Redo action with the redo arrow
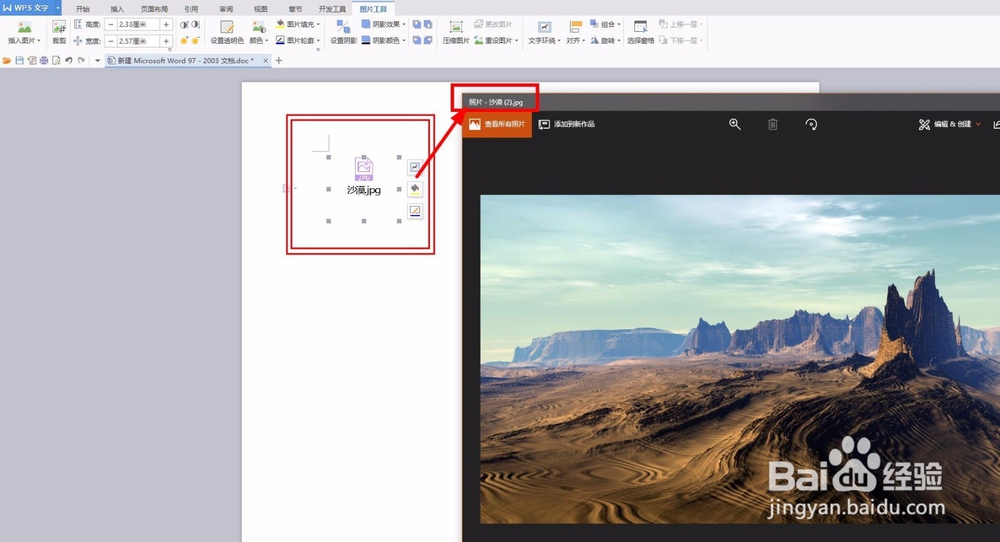The image size is (1000, 542). tap(81, 61)
